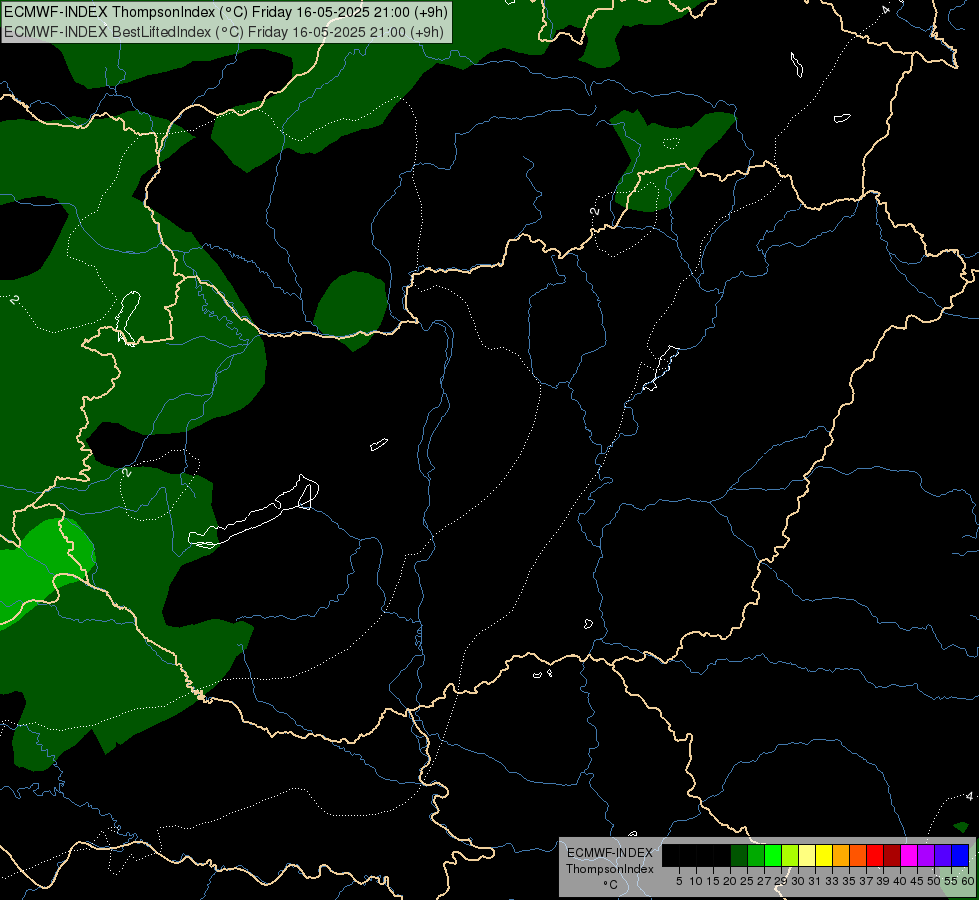This screenshot has height=900, width=979.
Task: Click the BestLiftedIndex title line at top
Action: click(x=224, y=32)
